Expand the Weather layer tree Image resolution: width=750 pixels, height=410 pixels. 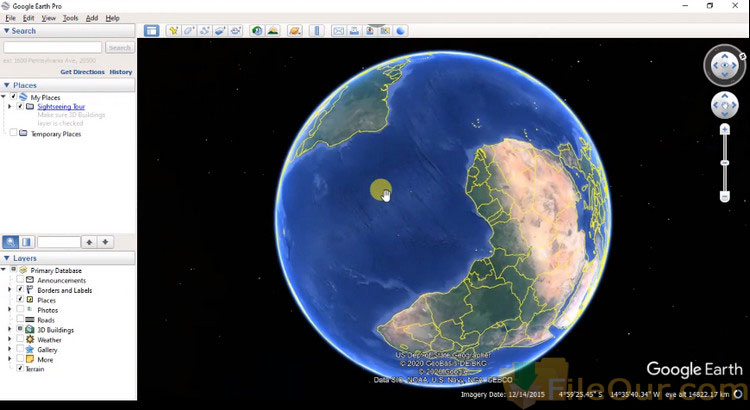click(x=9, y=340)
